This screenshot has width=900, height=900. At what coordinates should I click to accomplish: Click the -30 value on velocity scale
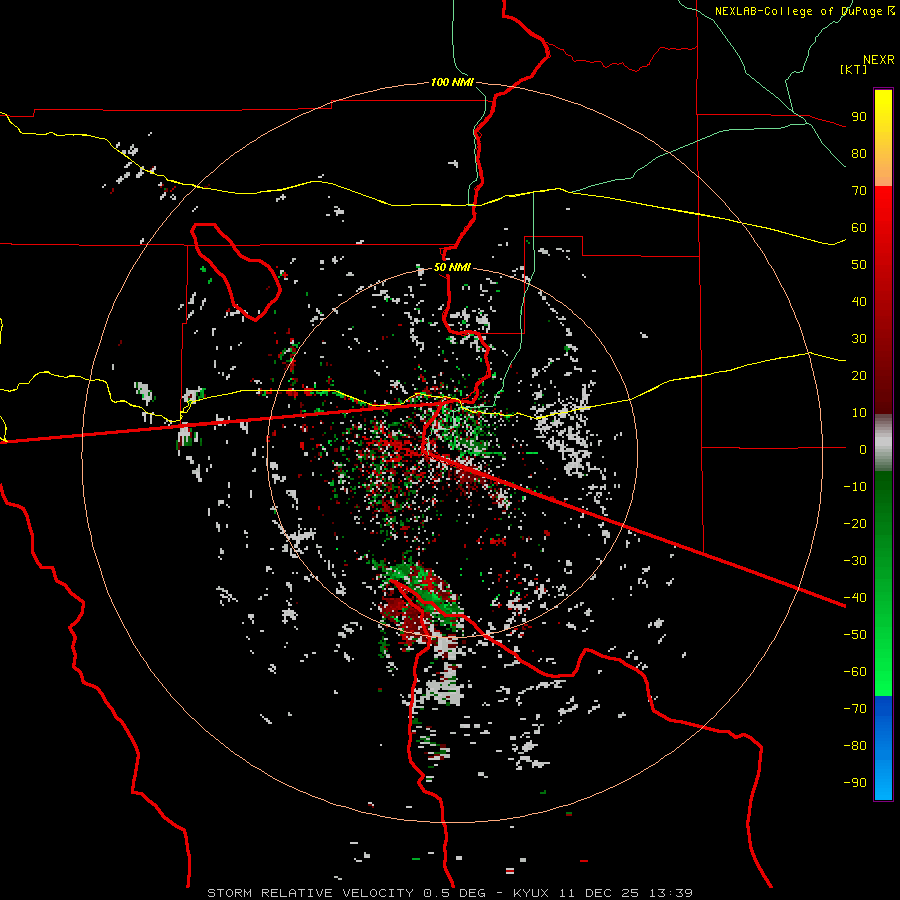855,561
